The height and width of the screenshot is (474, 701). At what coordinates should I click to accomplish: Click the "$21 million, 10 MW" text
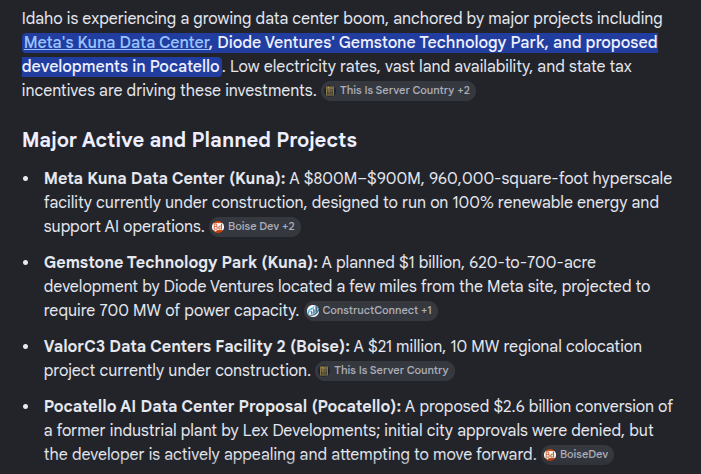pos(433,347)
